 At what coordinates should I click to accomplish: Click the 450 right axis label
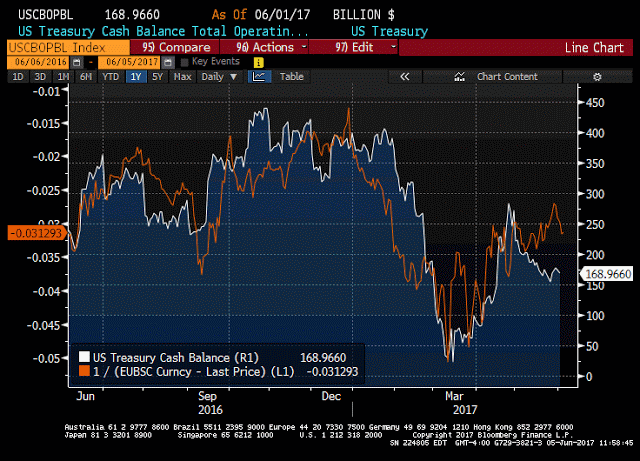click(595, 103)
